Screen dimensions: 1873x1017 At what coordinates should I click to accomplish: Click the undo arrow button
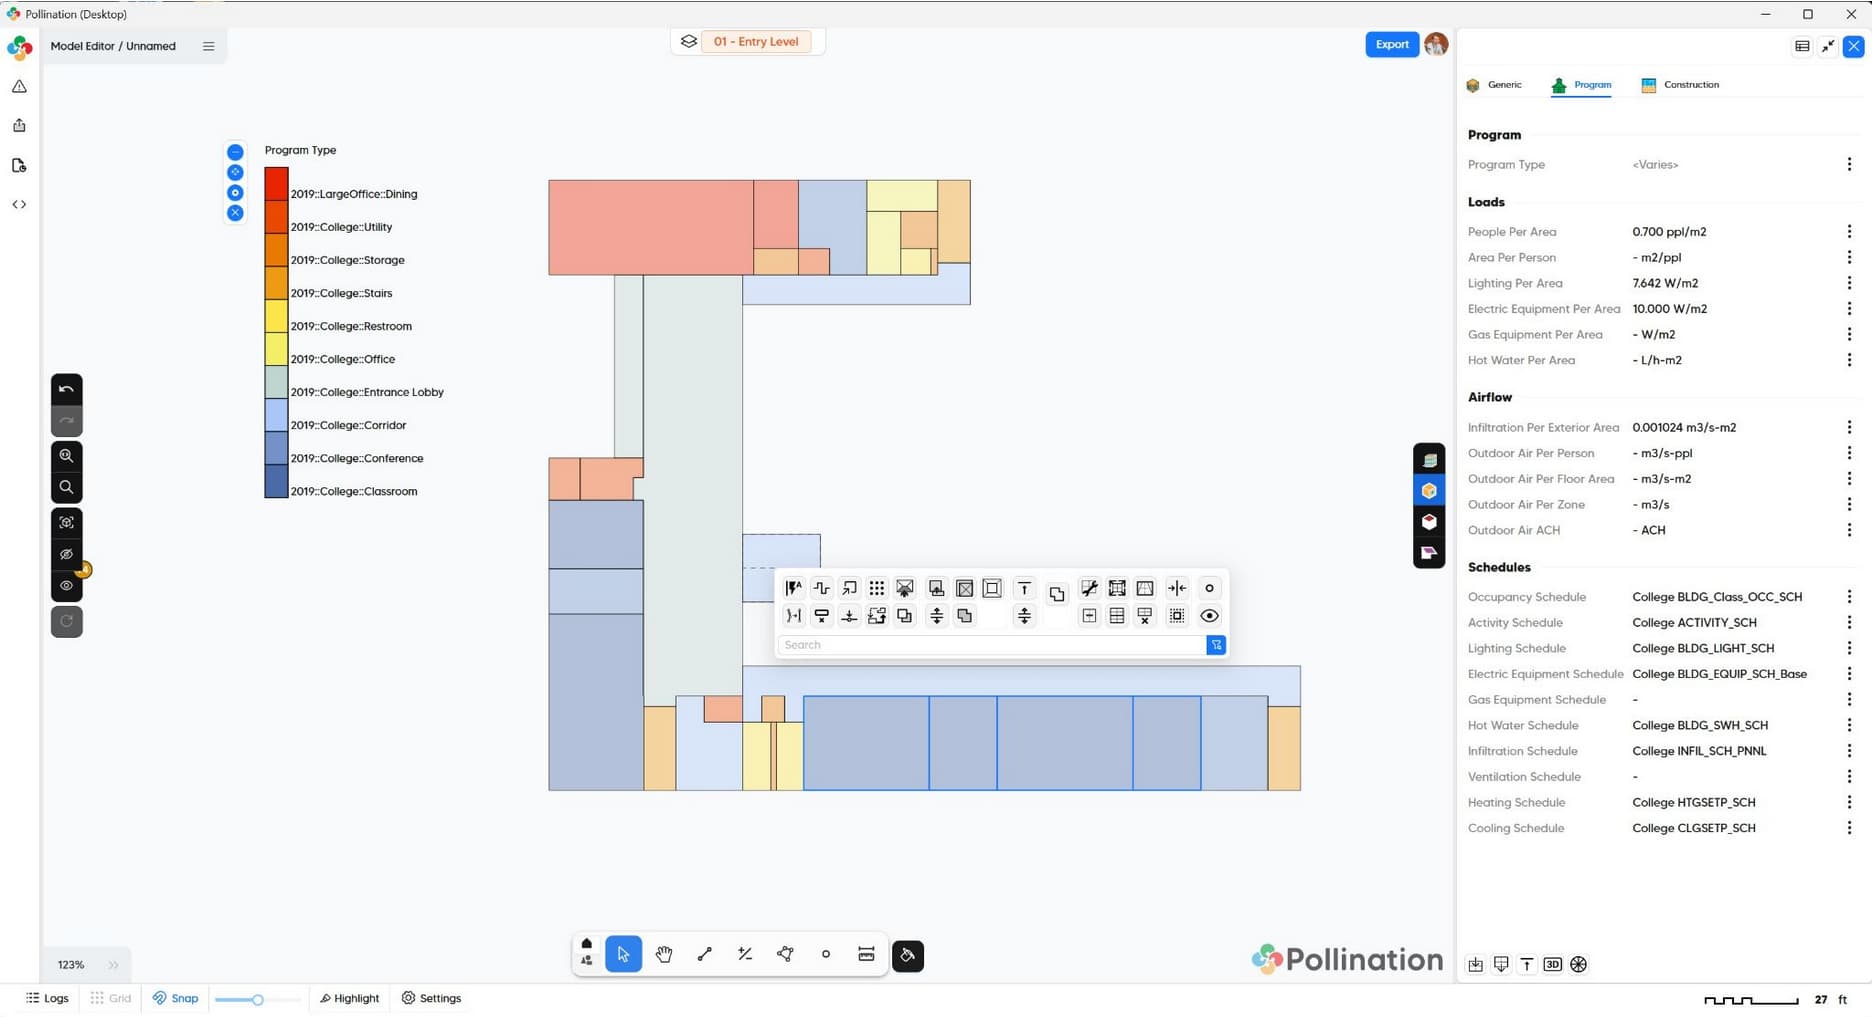67,389
